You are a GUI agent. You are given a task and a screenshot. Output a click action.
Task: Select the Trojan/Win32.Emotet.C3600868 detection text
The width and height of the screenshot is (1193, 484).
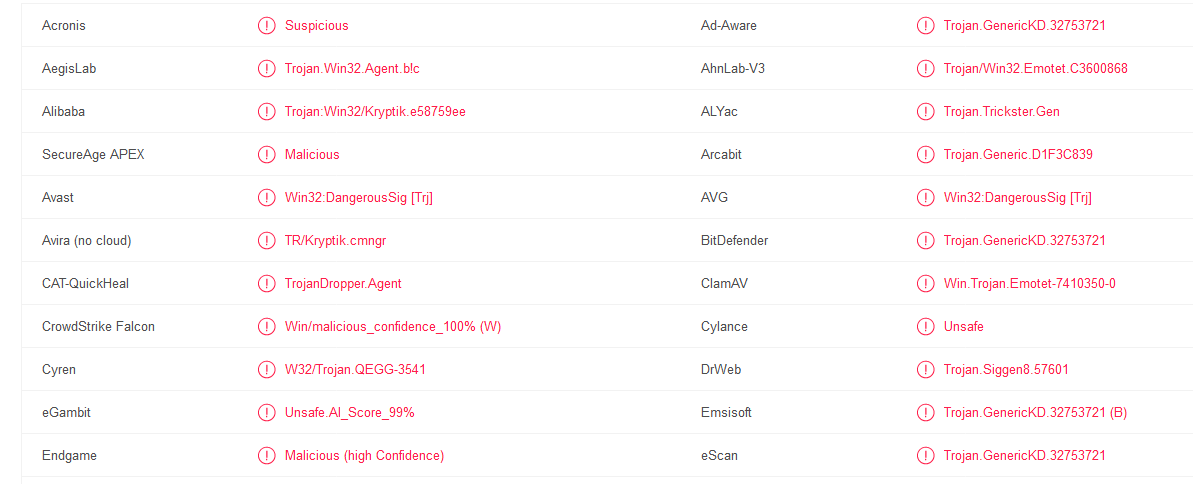(x=1036, y=68)
